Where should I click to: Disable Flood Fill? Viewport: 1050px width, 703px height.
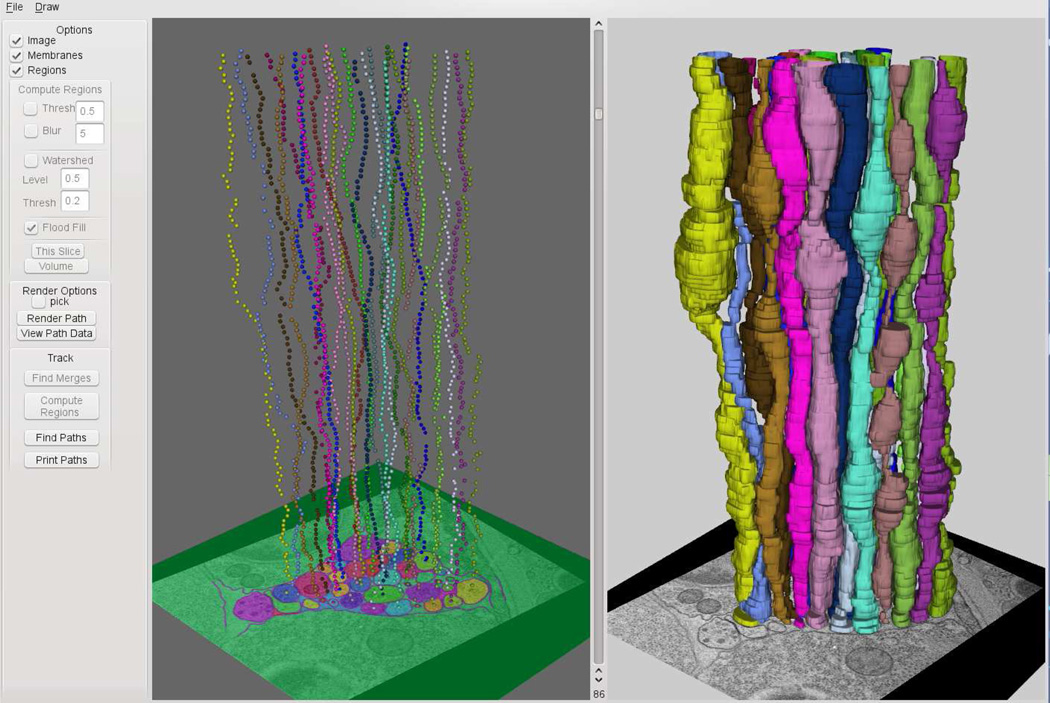coord(31,227)
